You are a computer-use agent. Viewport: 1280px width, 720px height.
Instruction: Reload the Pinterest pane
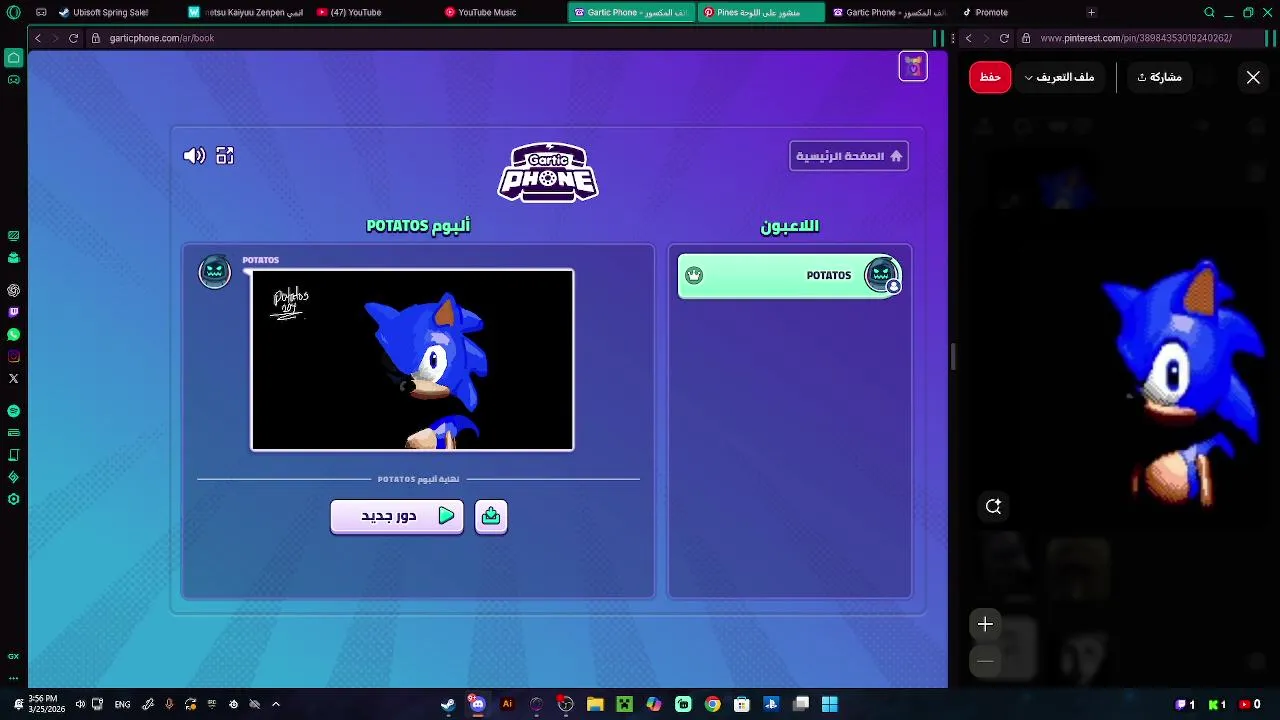tap(1004, 38)
